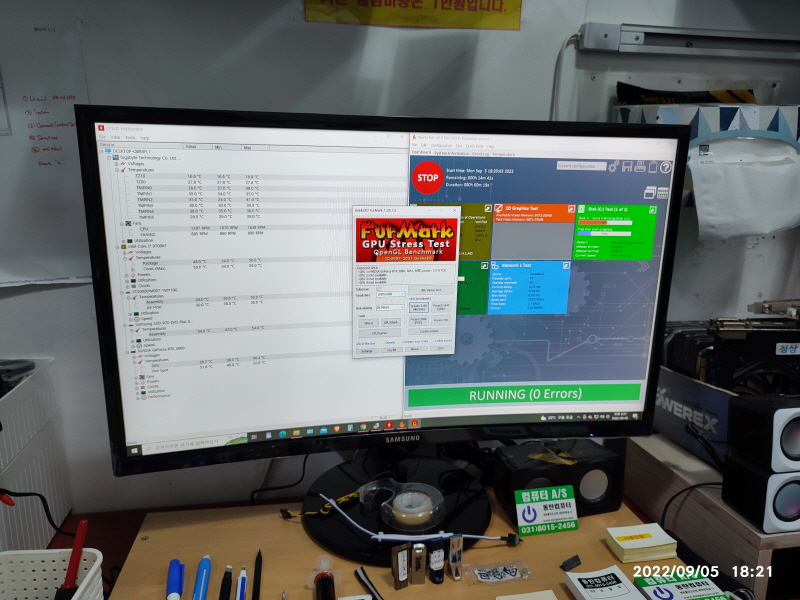Toggle the Fullscreen checkbox in FurMark
The width and height of the screenshot is (800, 600).
pos(379,289)
